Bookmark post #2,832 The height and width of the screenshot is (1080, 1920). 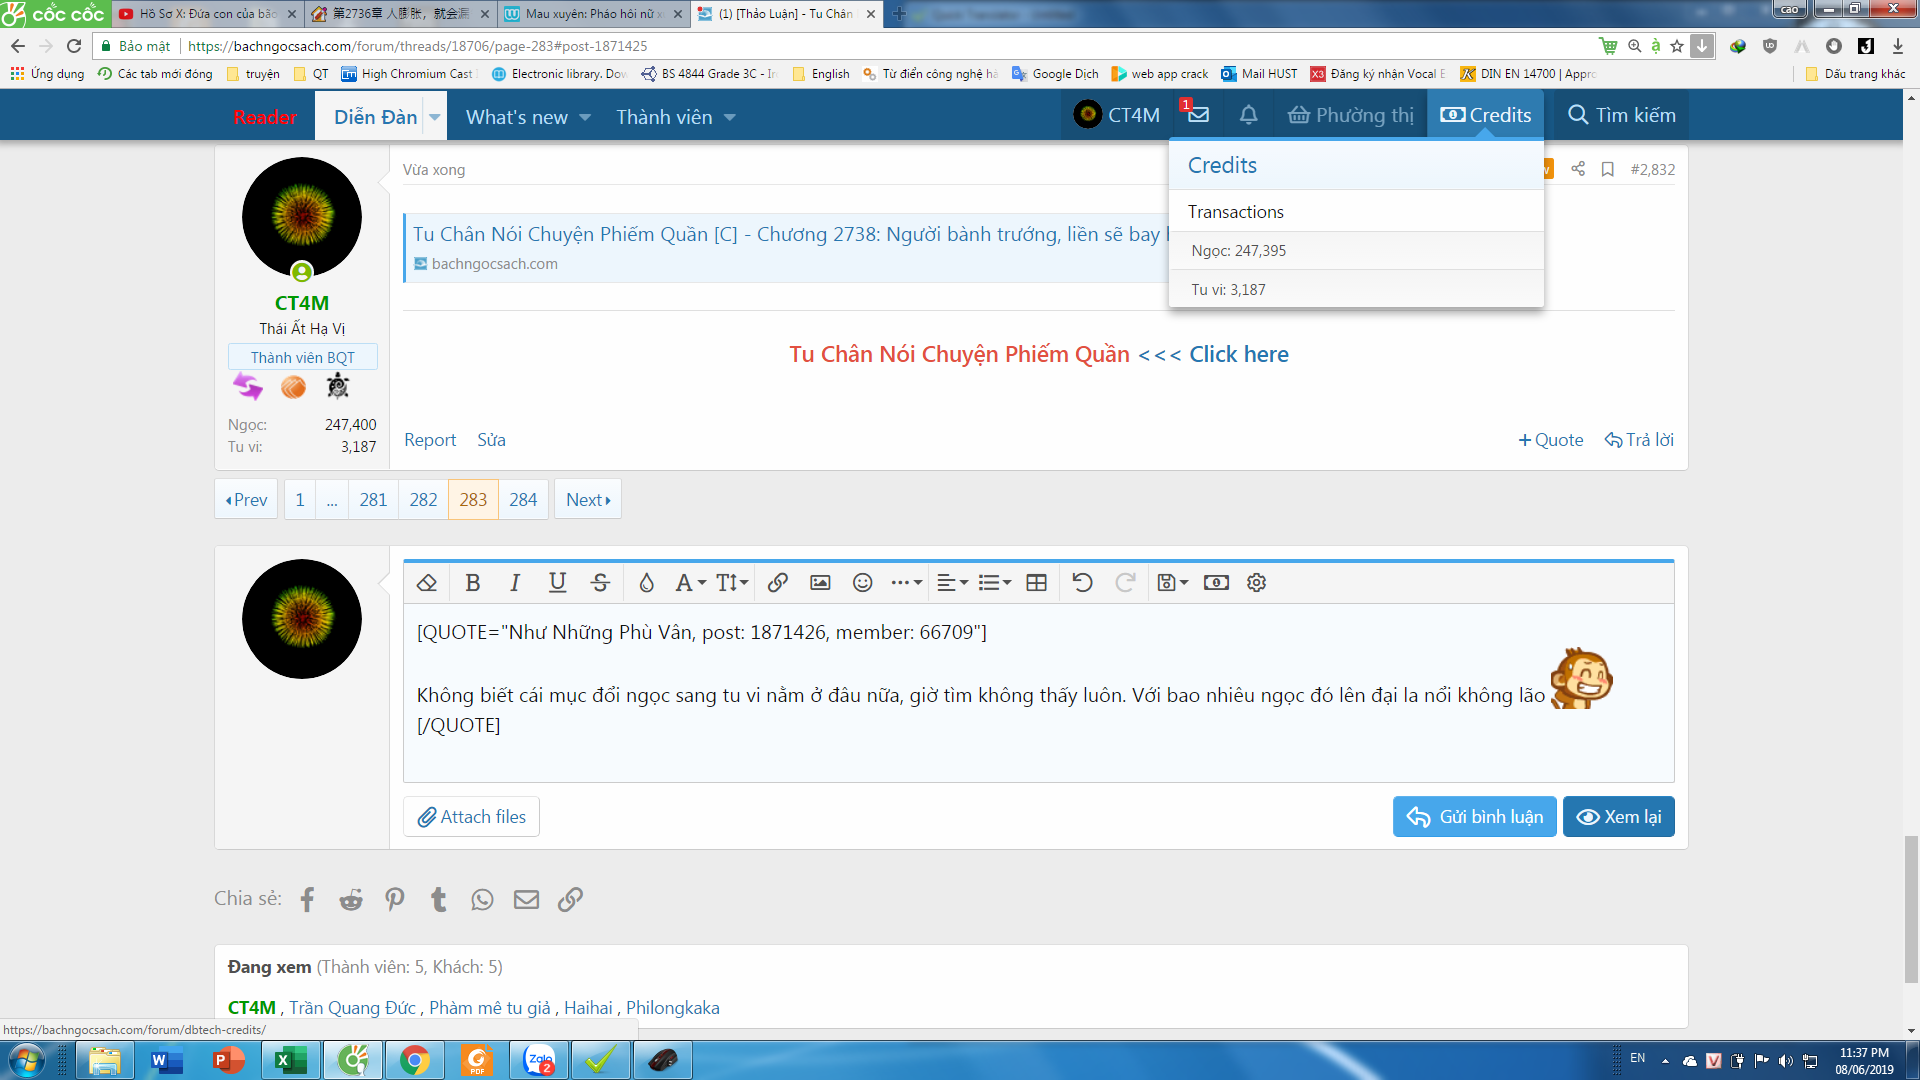1607,169
